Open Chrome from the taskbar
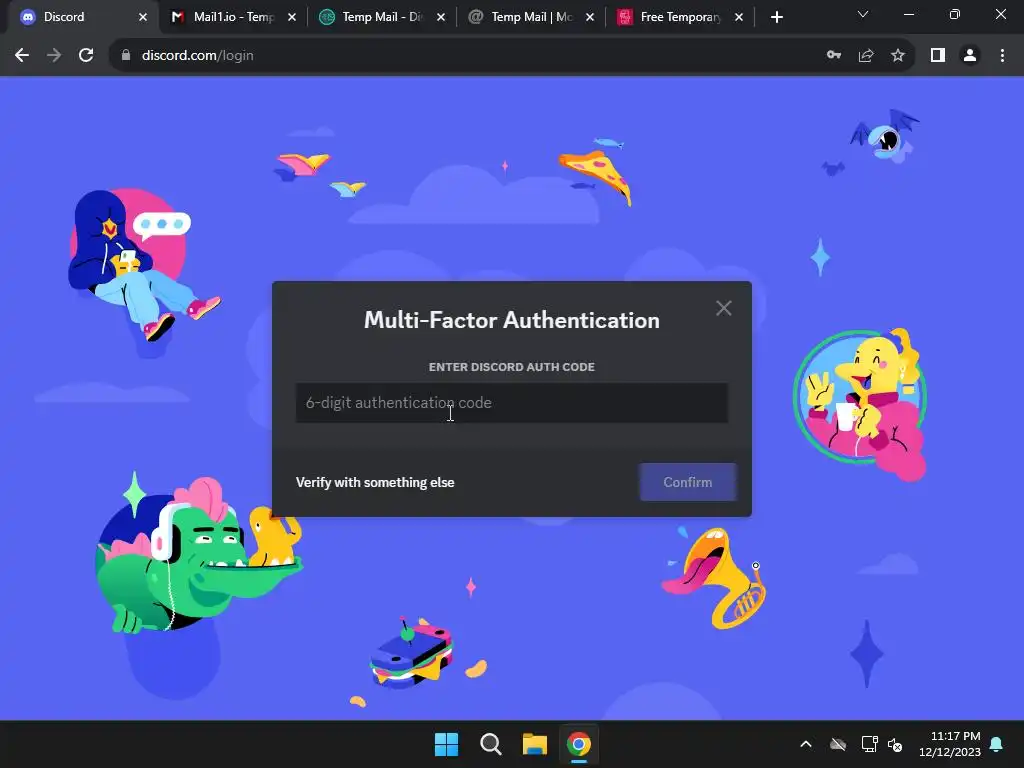Screen dimensions: 1024x768 tap(579, 744)
